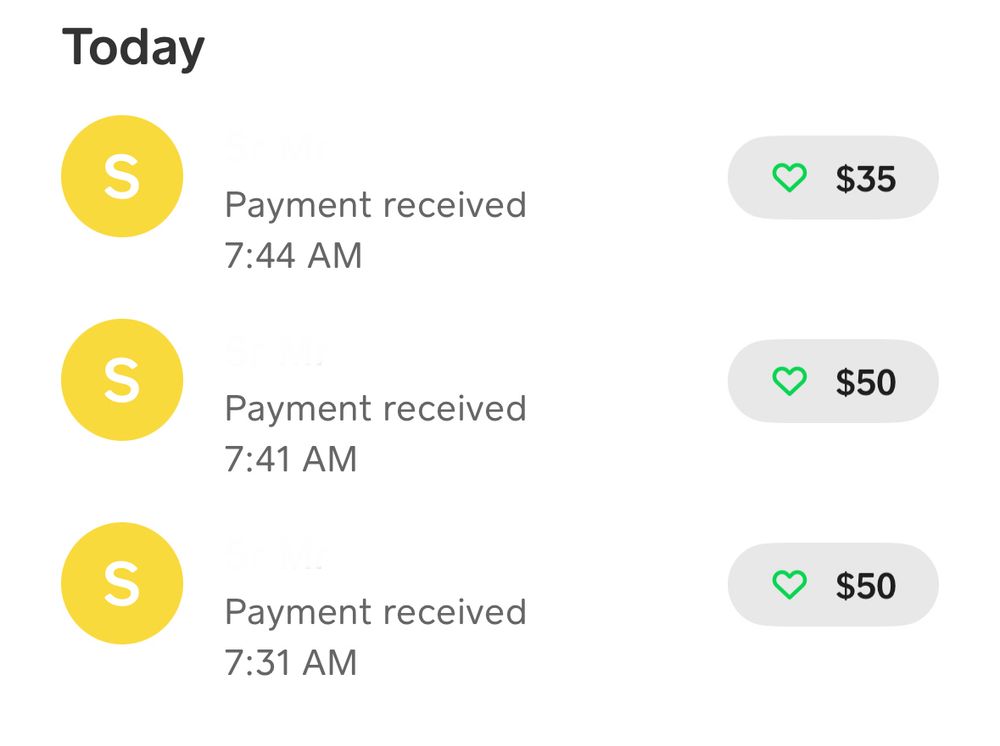View the "Payment received" entry from 7:31 AM
Image resolution: width=1000 pixels, height=746 pixels.
click(375, 611)
